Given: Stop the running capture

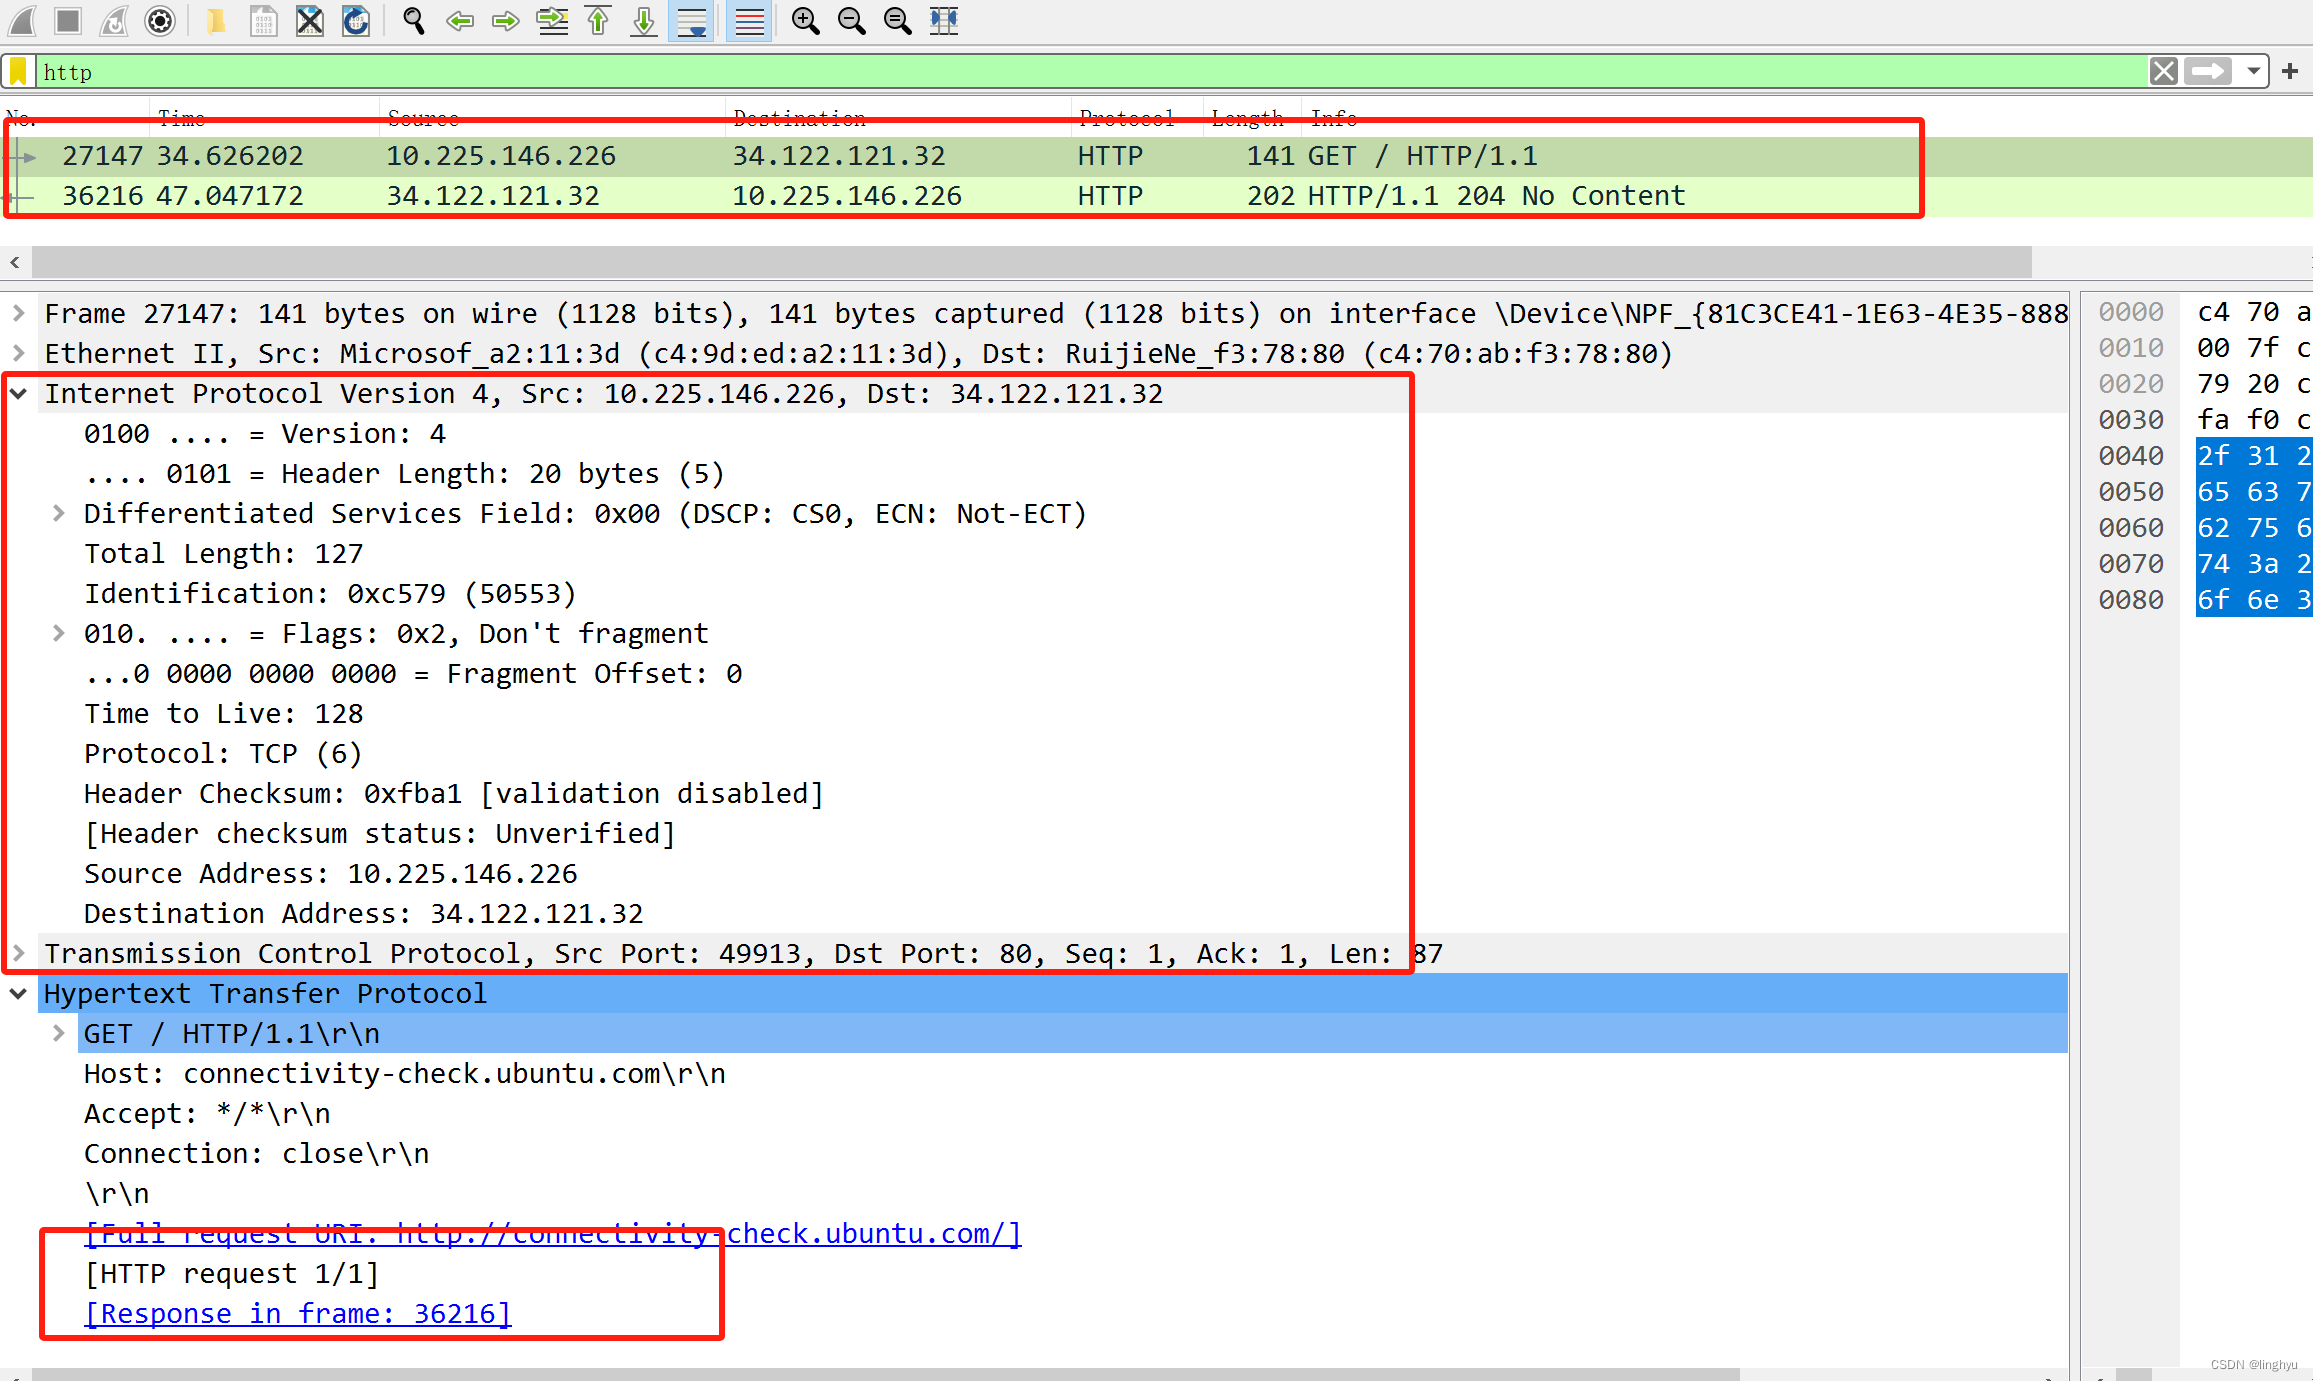Looking at the screenshot, I should pyautogui.click(x=67, y=21).
